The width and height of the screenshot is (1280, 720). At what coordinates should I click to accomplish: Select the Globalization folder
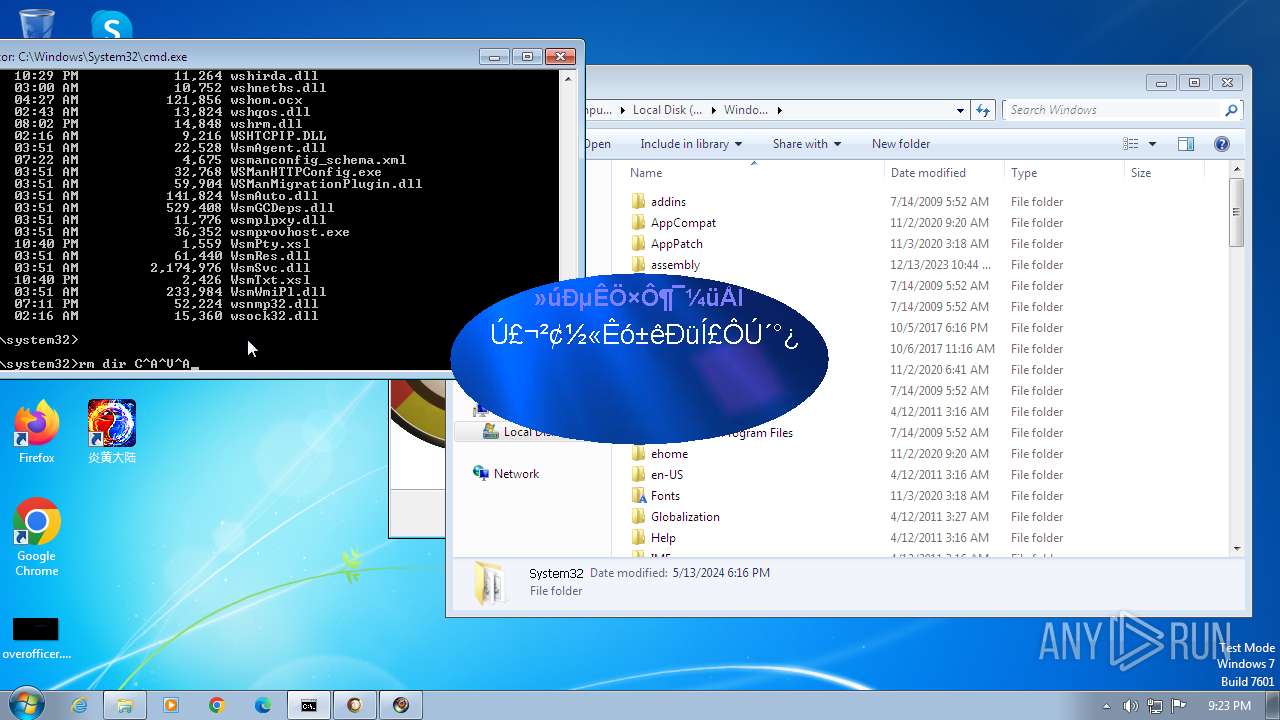(685, 517)
